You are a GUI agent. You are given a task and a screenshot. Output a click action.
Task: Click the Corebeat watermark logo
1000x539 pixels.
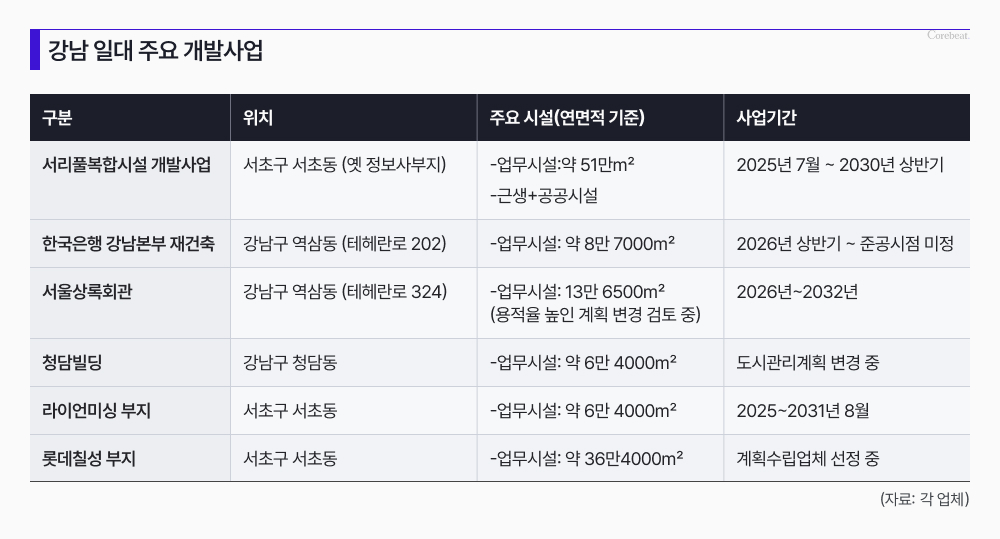[x=946, y=34]
